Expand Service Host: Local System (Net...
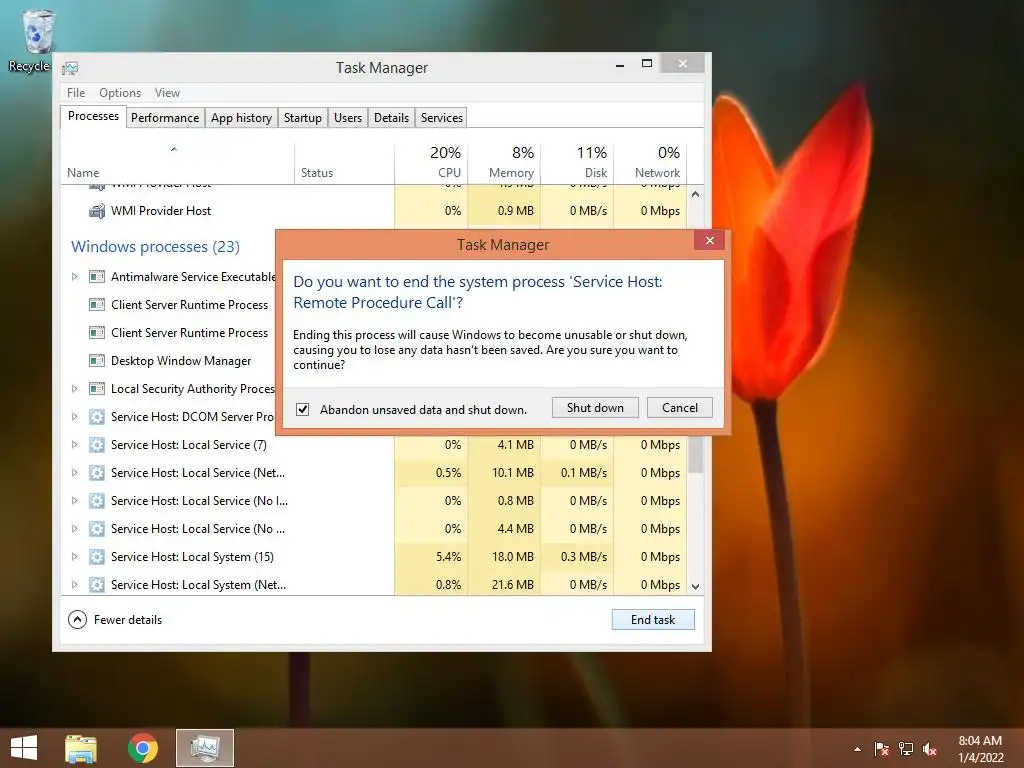Image resolution: width=1024 pixels, height=768 pixels. (74, 585)
